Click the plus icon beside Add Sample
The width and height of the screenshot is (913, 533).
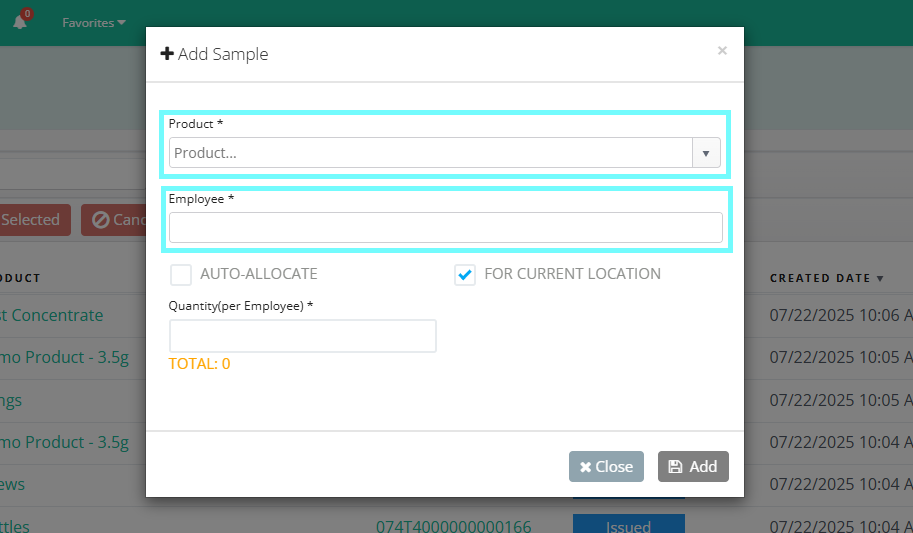(167, 54)
